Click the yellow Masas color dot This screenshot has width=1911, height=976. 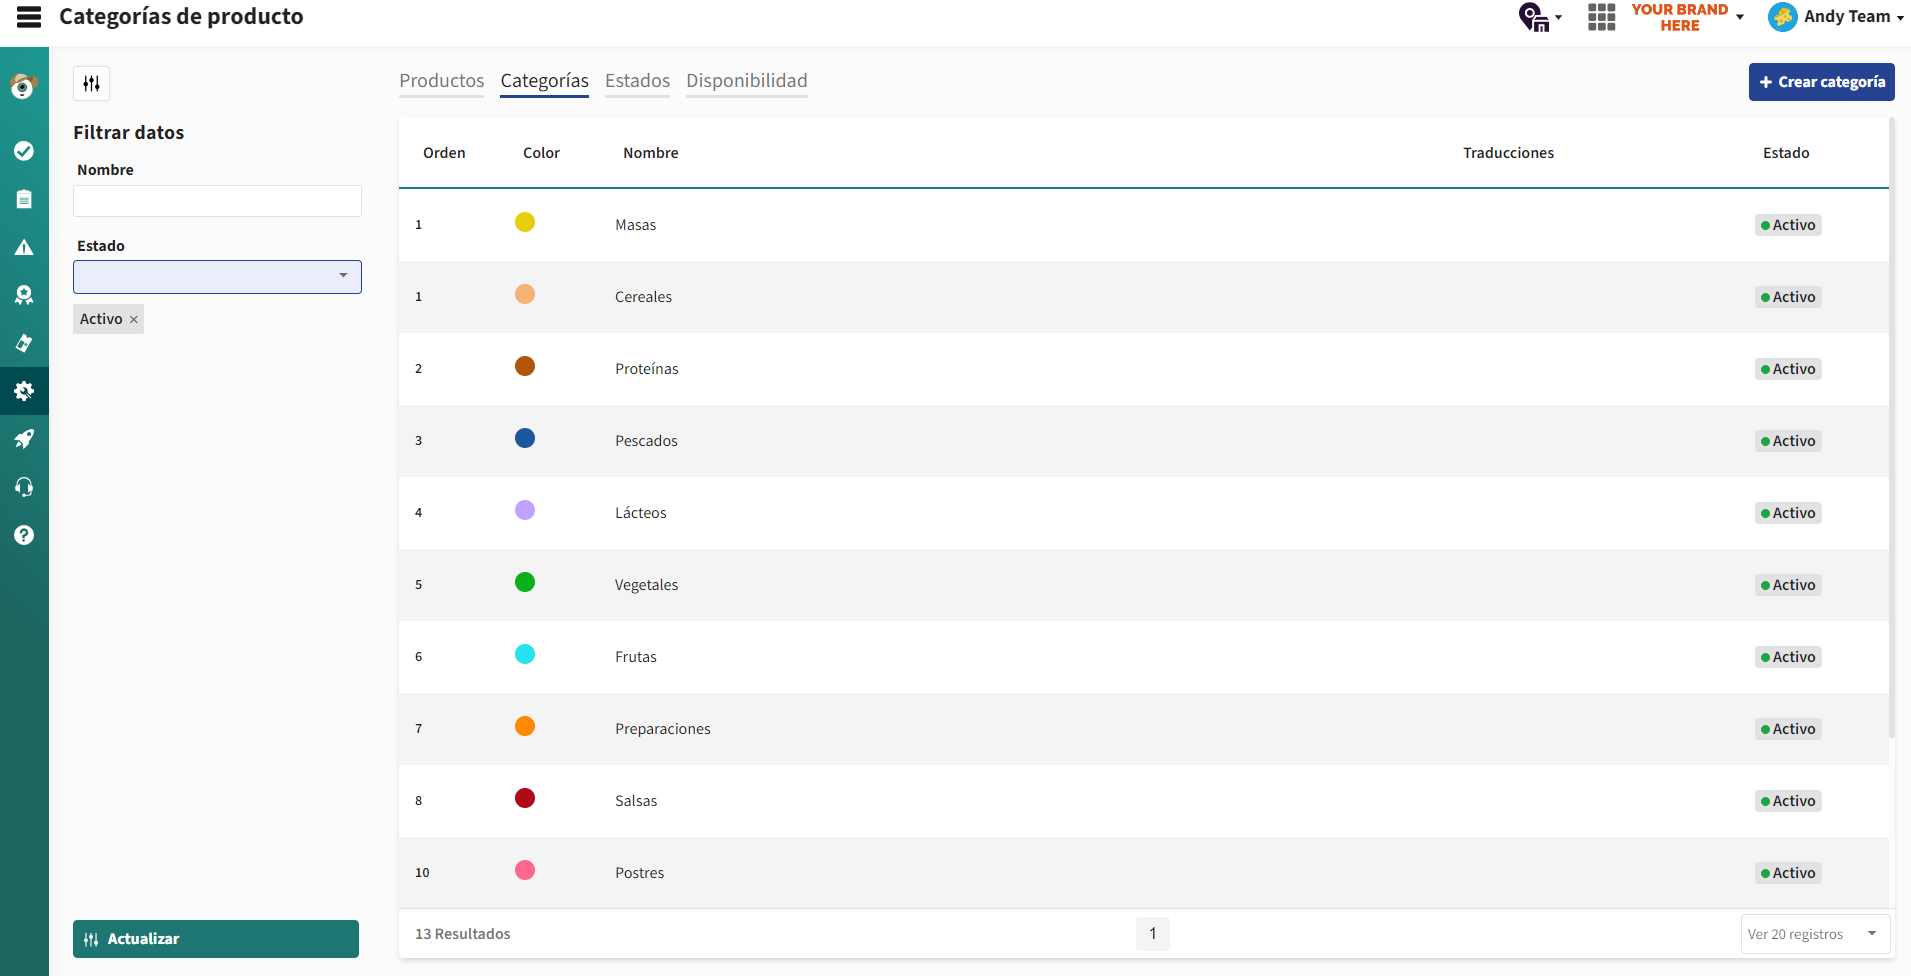(525, 222)
